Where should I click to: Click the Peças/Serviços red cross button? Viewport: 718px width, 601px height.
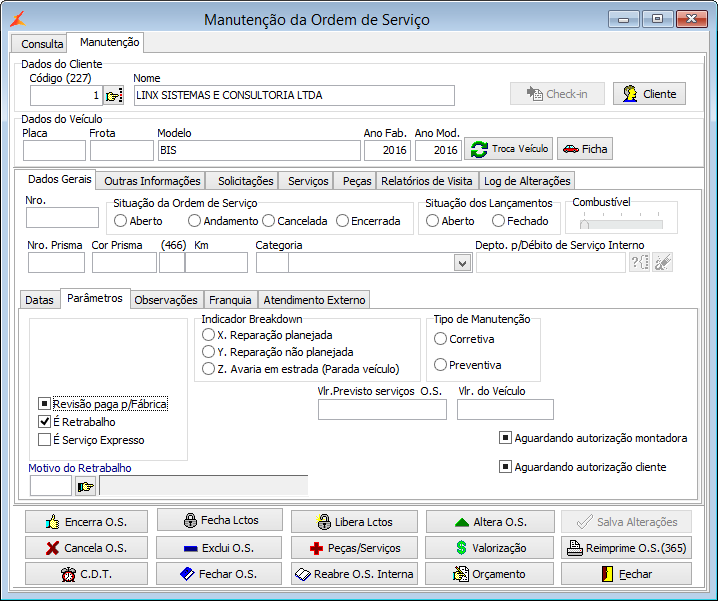coord(355,548)
